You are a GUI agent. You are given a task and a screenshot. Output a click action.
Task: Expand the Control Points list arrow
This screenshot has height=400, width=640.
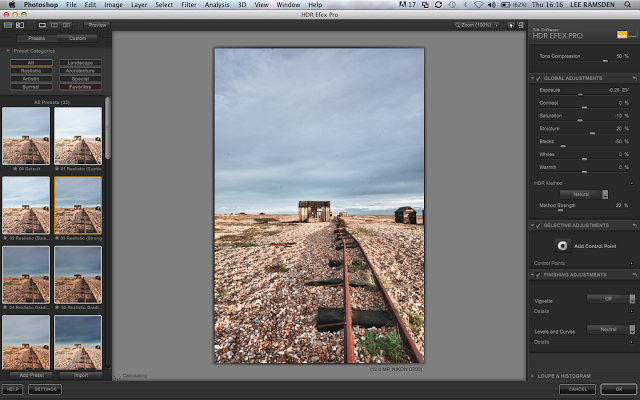(631, 263)
